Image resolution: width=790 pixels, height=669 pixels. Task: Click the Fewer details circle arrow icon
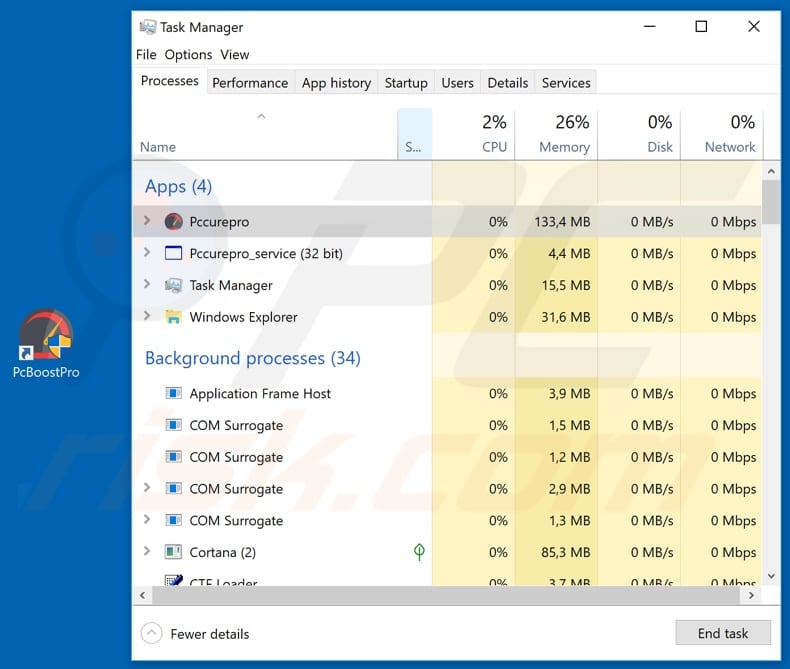coord(152,633)
